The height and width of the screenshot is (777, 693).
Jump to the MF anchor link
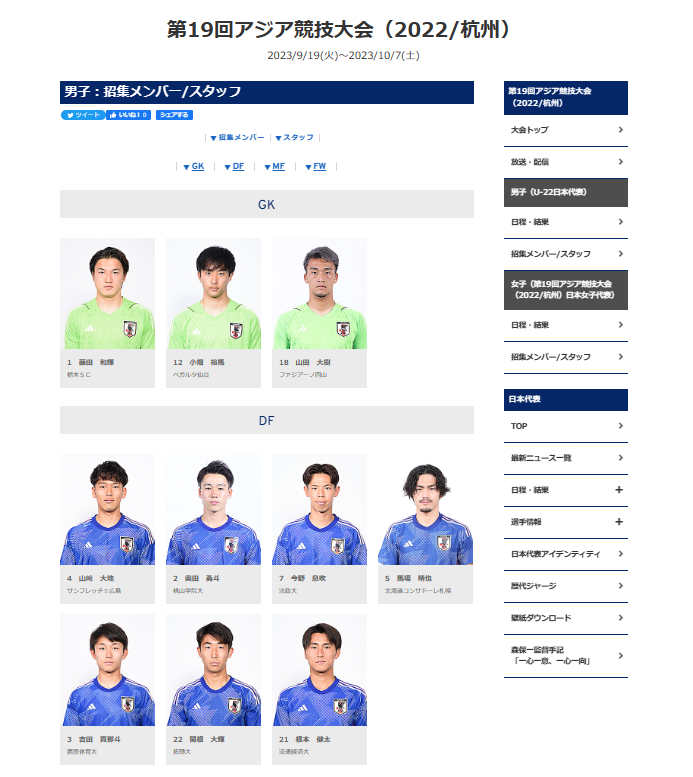click(x=277, y=167)
